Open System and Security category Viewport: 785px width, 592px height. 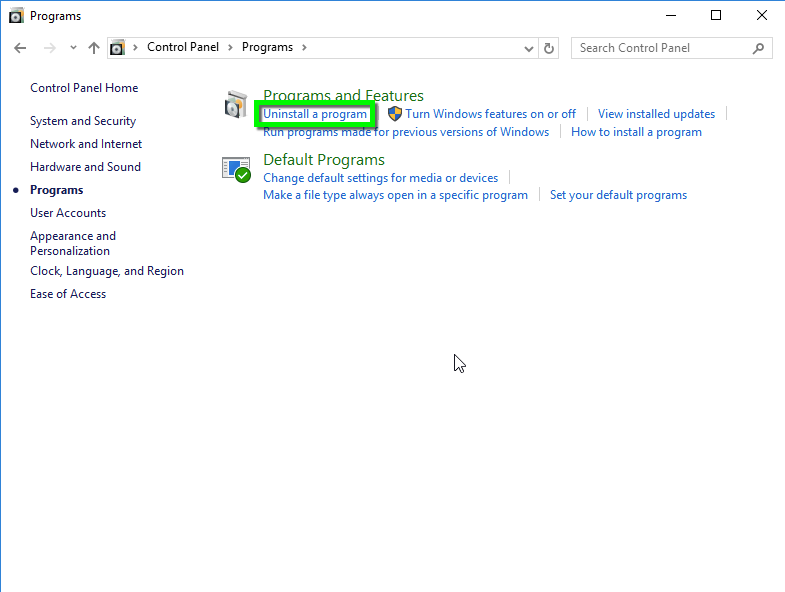83,121
